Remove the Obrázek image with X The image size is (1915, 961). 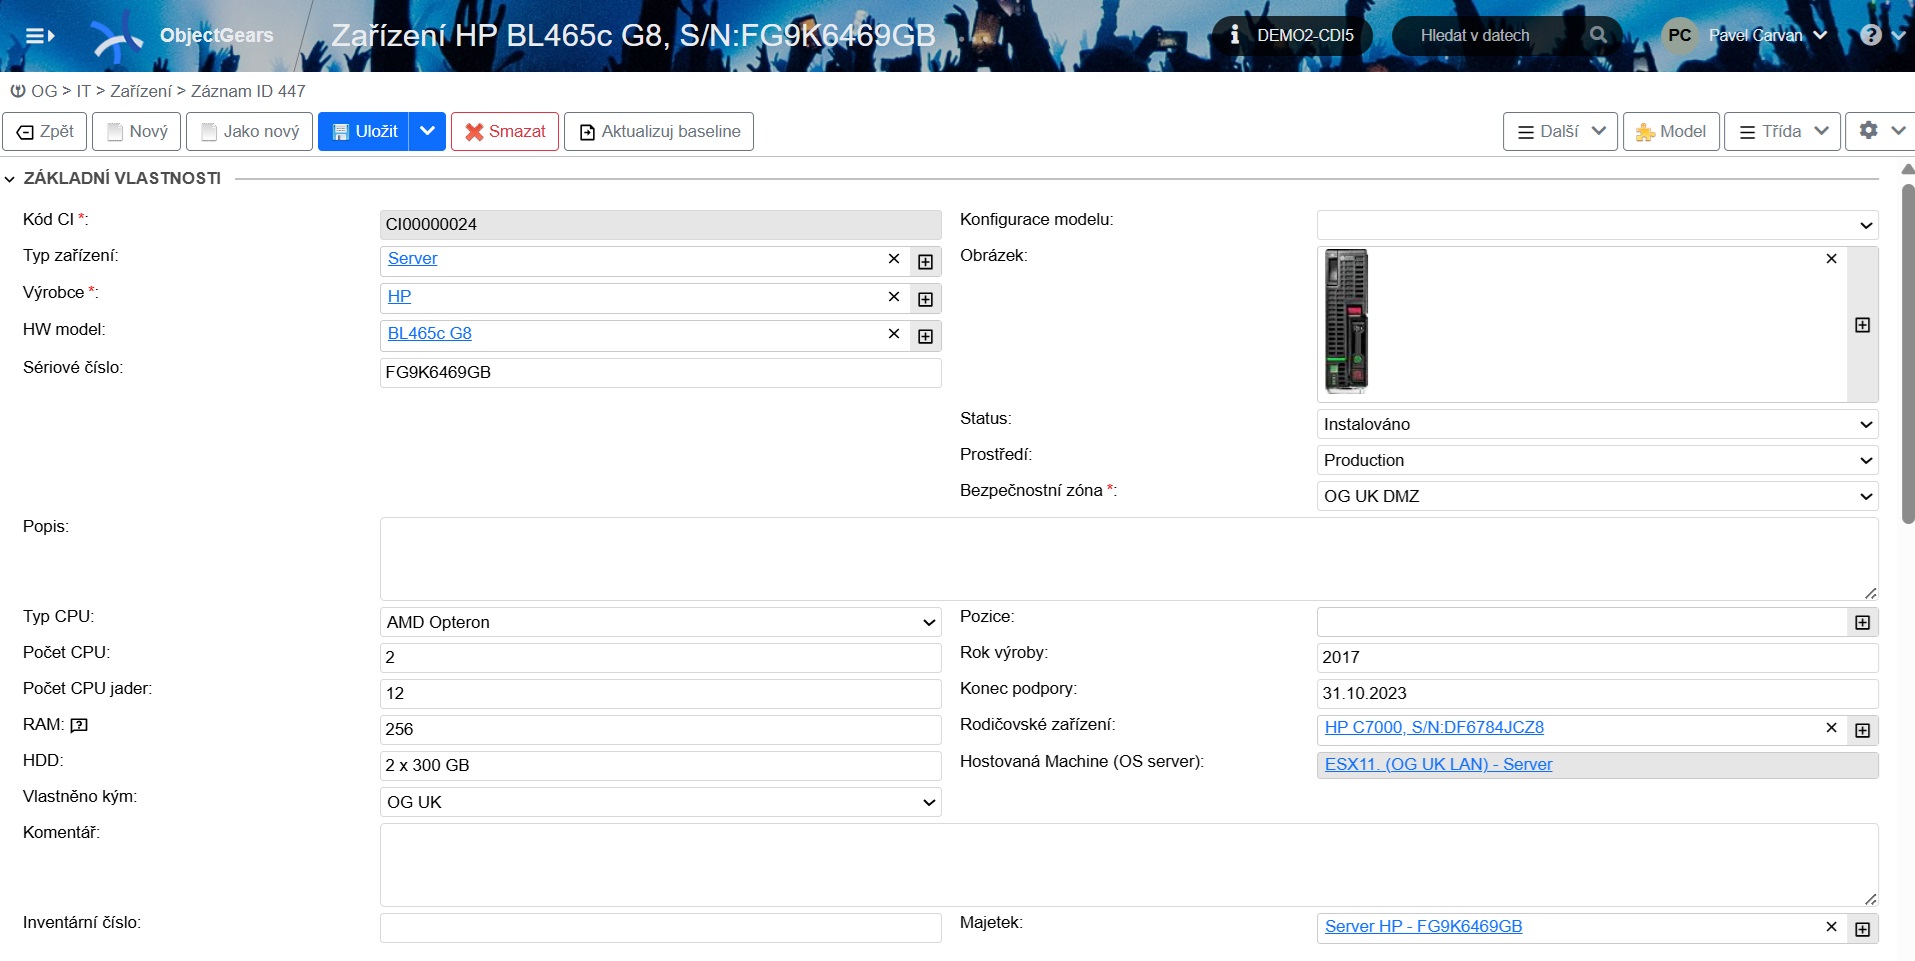1831,259
